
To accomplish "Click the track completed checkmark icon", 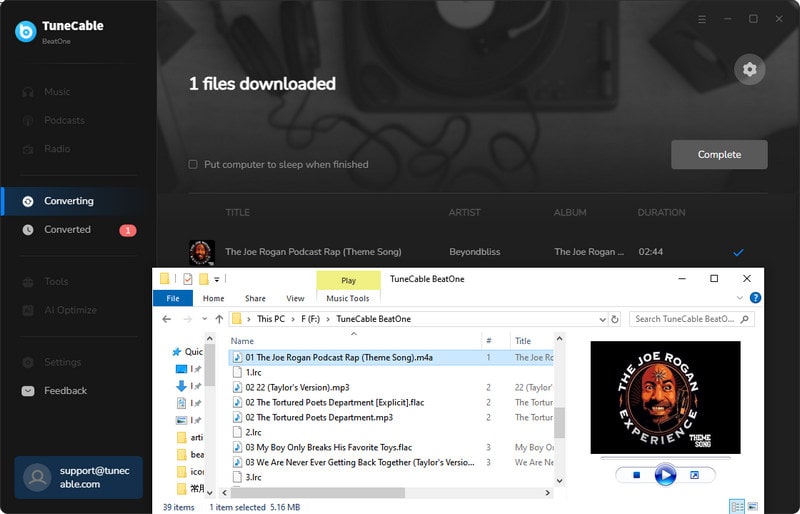I will click(738, 252).
